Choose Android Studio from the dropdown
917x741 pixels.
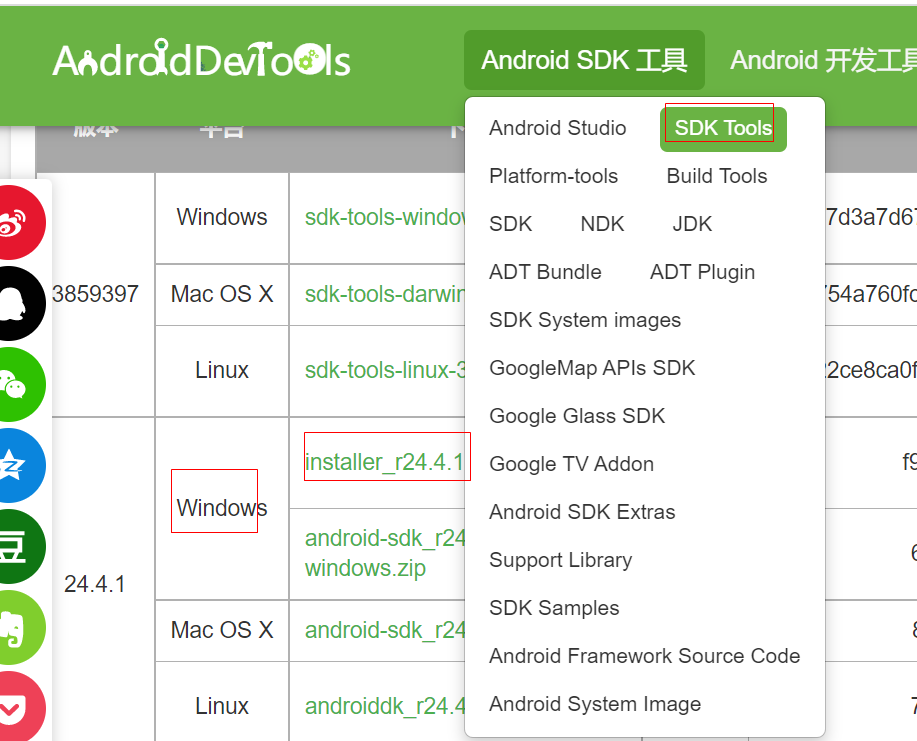pyautogui.click(x=557, y=128)
